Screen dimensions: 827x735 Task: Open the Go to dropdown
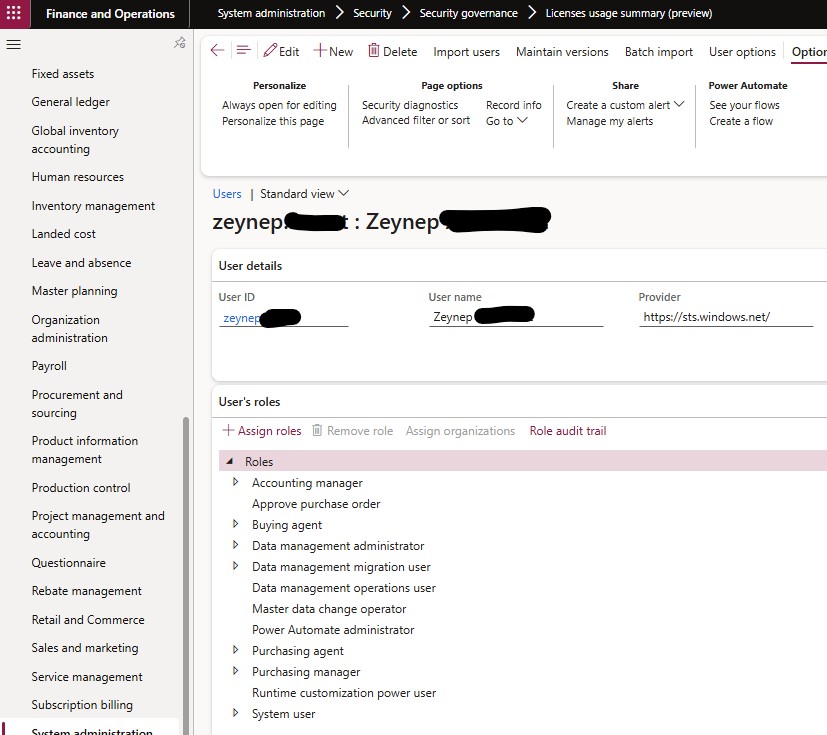pos(506,121)
